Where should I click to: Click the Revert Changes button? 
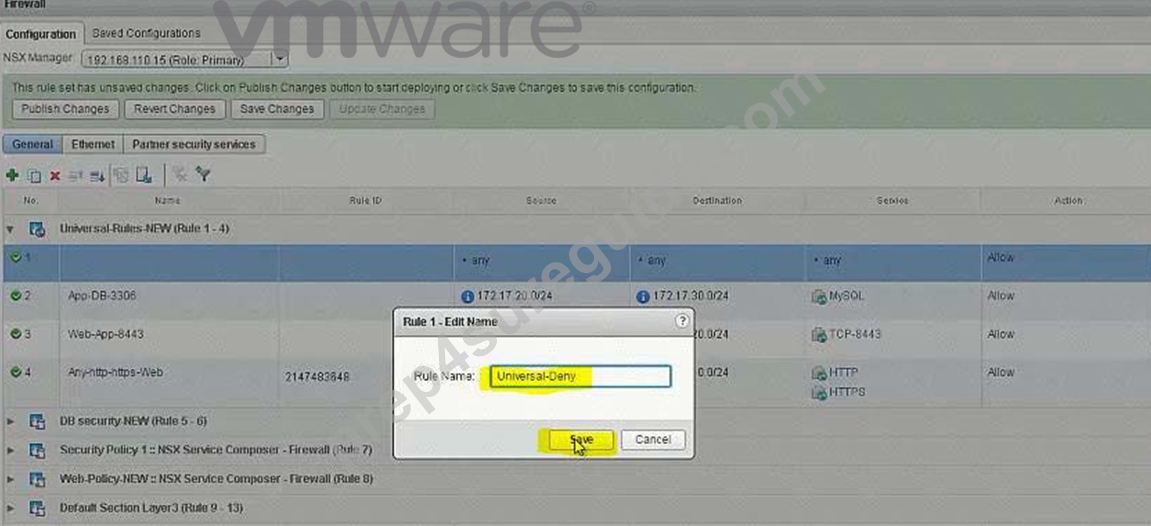[x=174, y=109]
